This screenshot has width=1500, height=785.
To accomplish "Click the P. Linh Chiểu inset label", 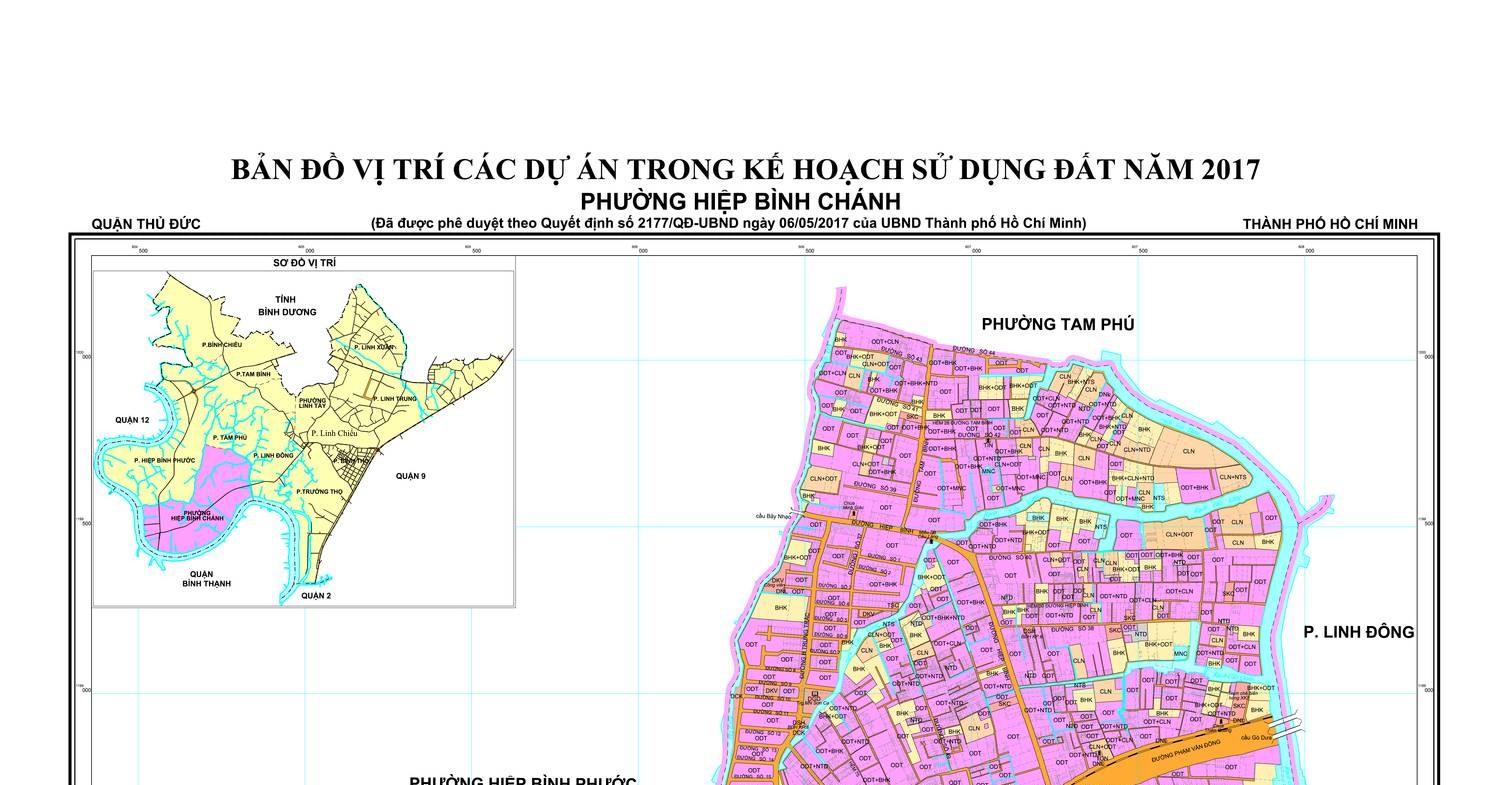I will tap(333, 433).
